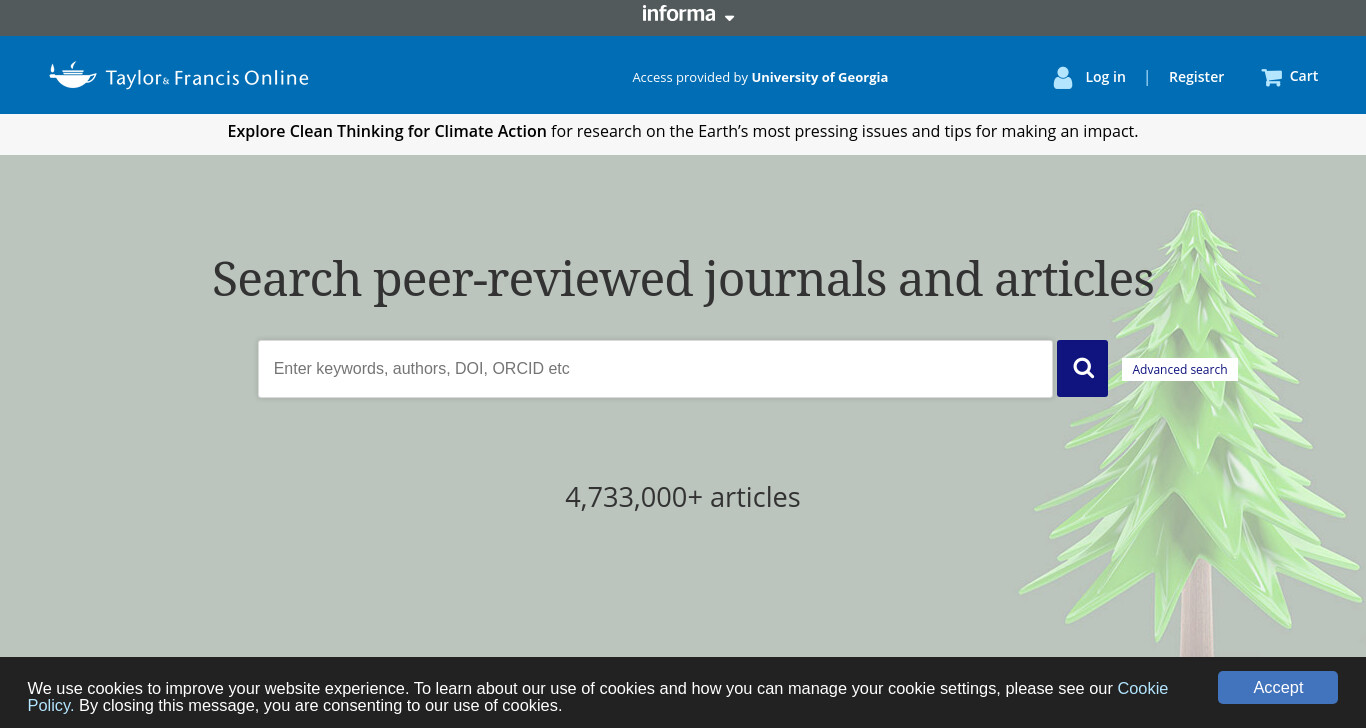Accept the cookie consent banner
The width and height of the screenshot is (1366, 728).
1277,687
